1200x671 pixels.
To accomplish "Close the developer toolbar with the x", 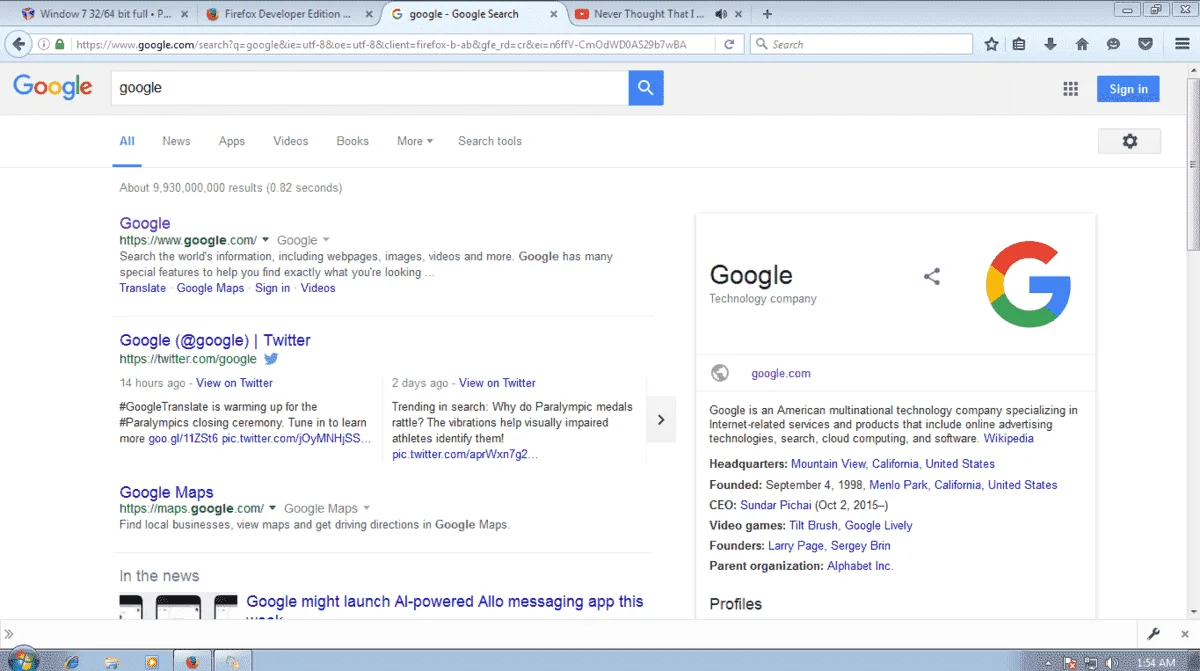I will coord(1183,634).
